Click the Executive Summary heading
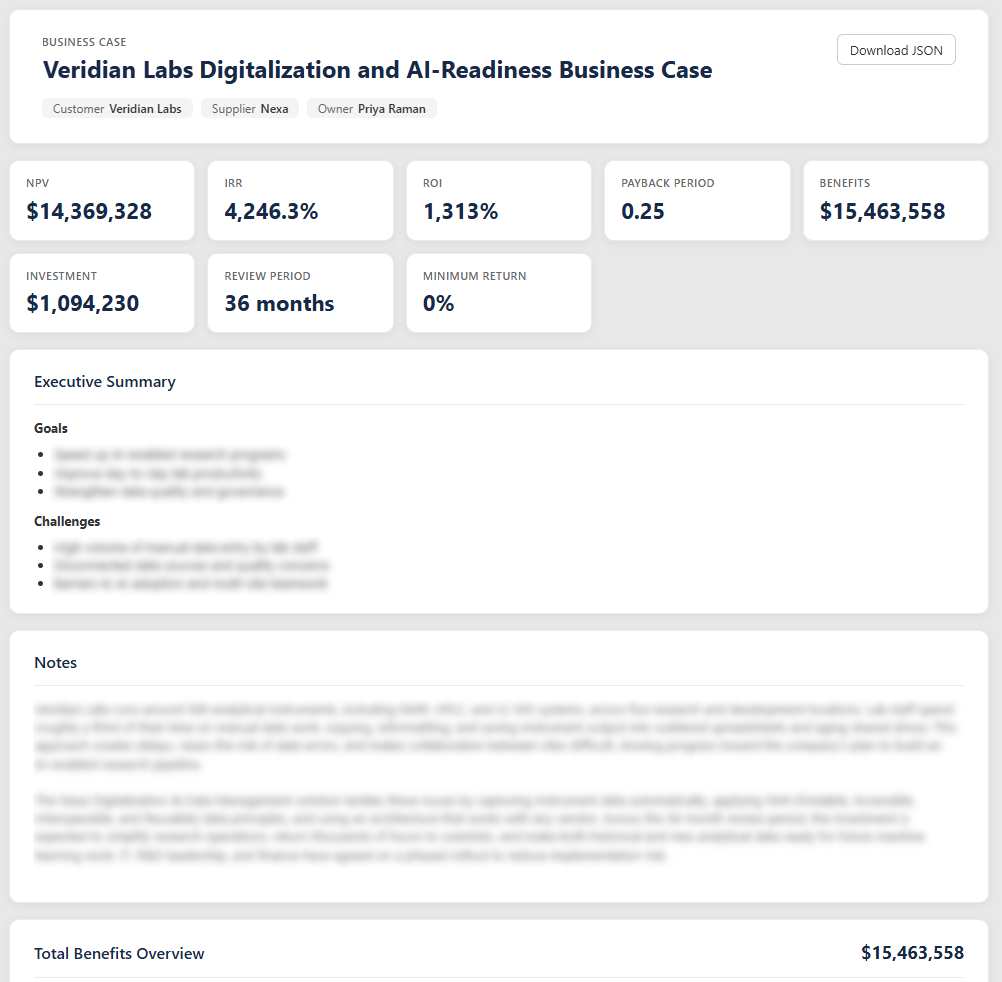1002x982 pixels. click(x=105, y=381)
